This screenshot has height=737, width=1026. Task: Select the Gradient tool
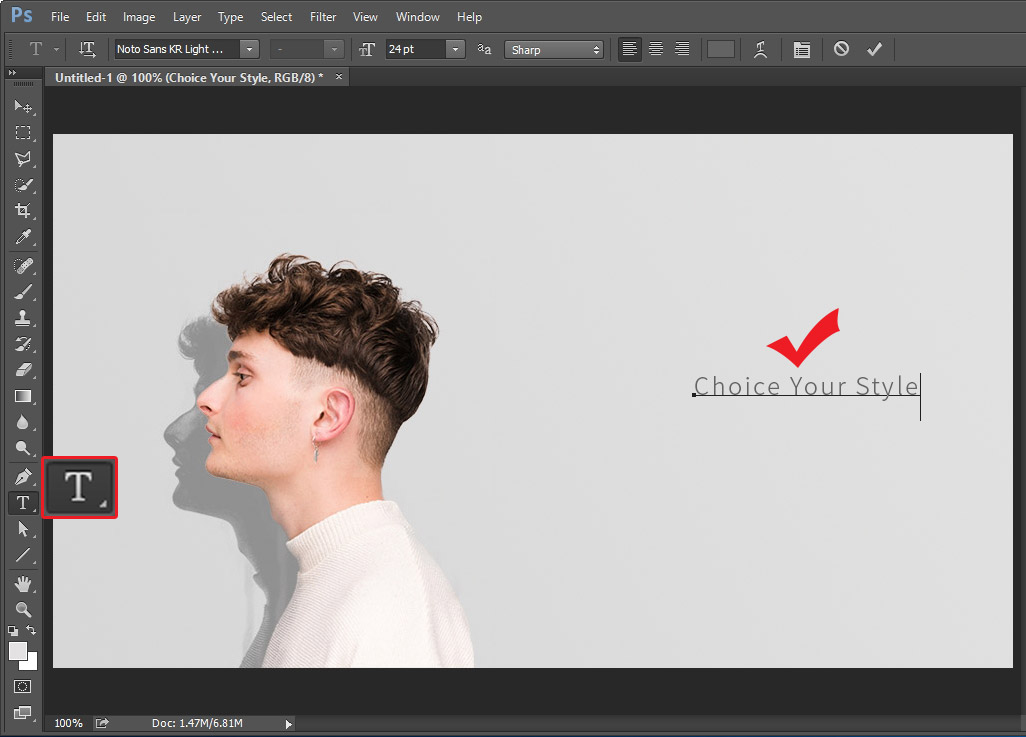click(23, 396)
